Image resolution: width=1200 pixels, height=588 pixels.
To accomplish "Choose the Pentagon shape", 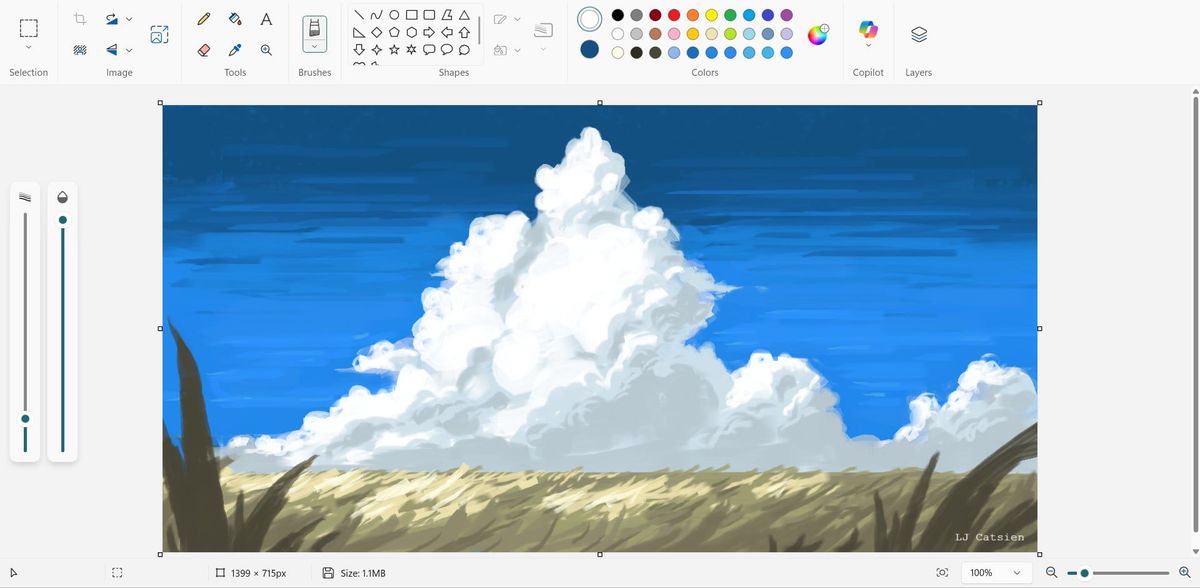I will [x=394, y=32].
